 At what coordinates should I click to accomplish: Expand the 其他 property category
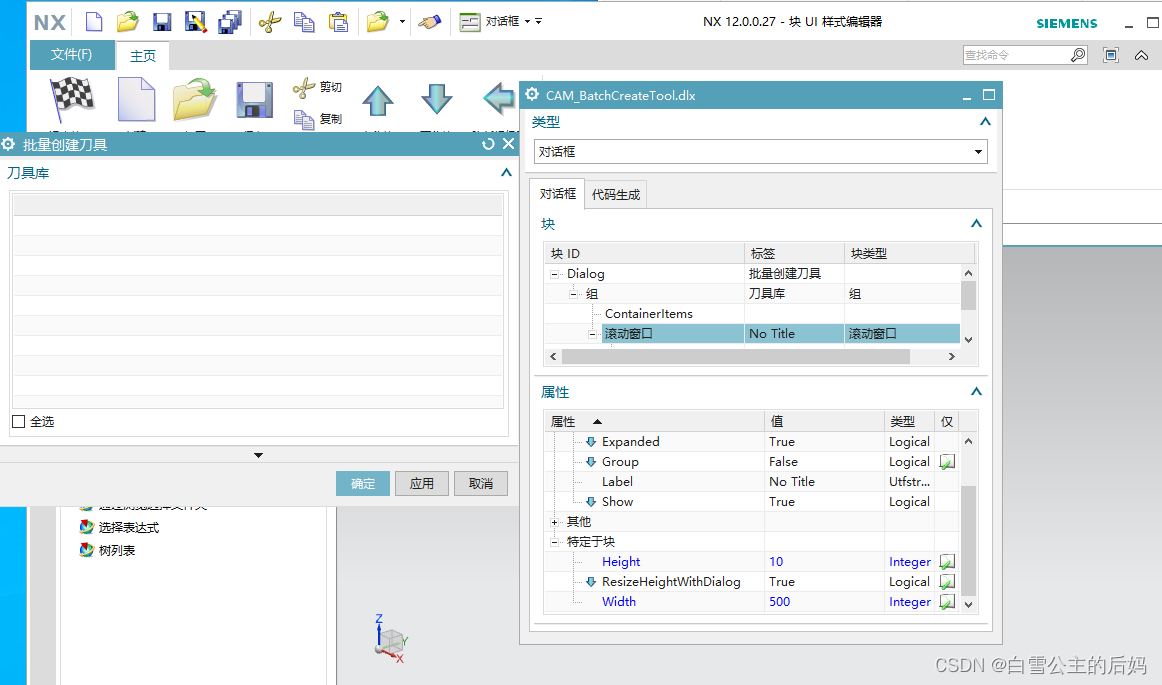[554, 523]
